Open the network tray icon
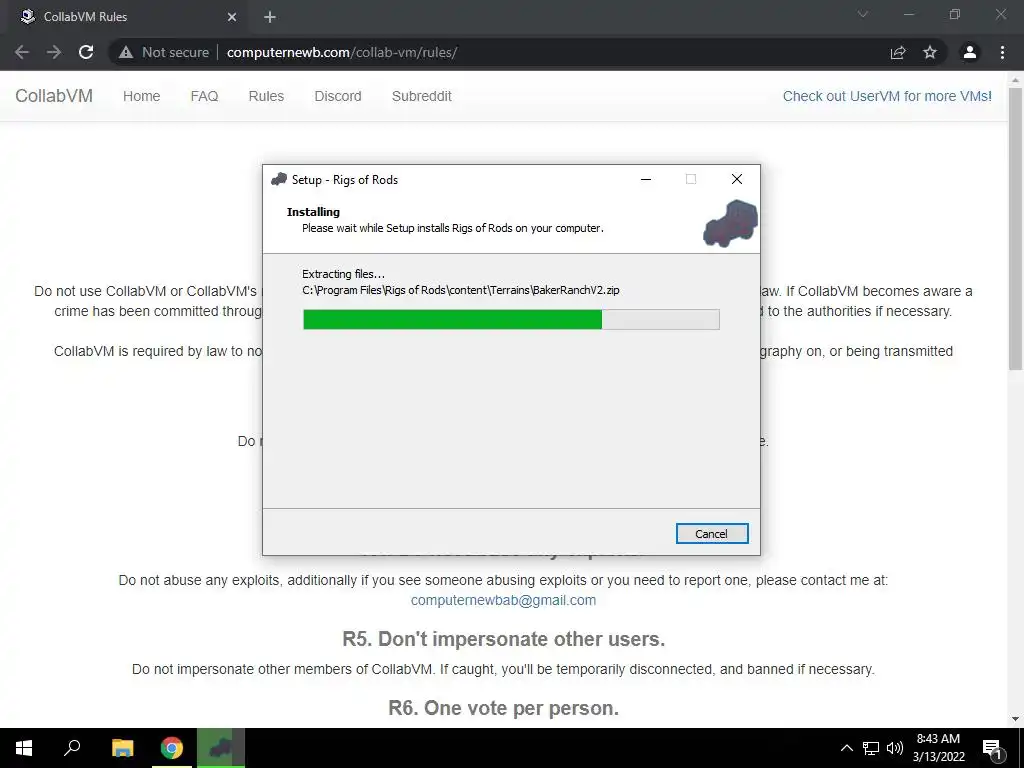 (871, 748)
